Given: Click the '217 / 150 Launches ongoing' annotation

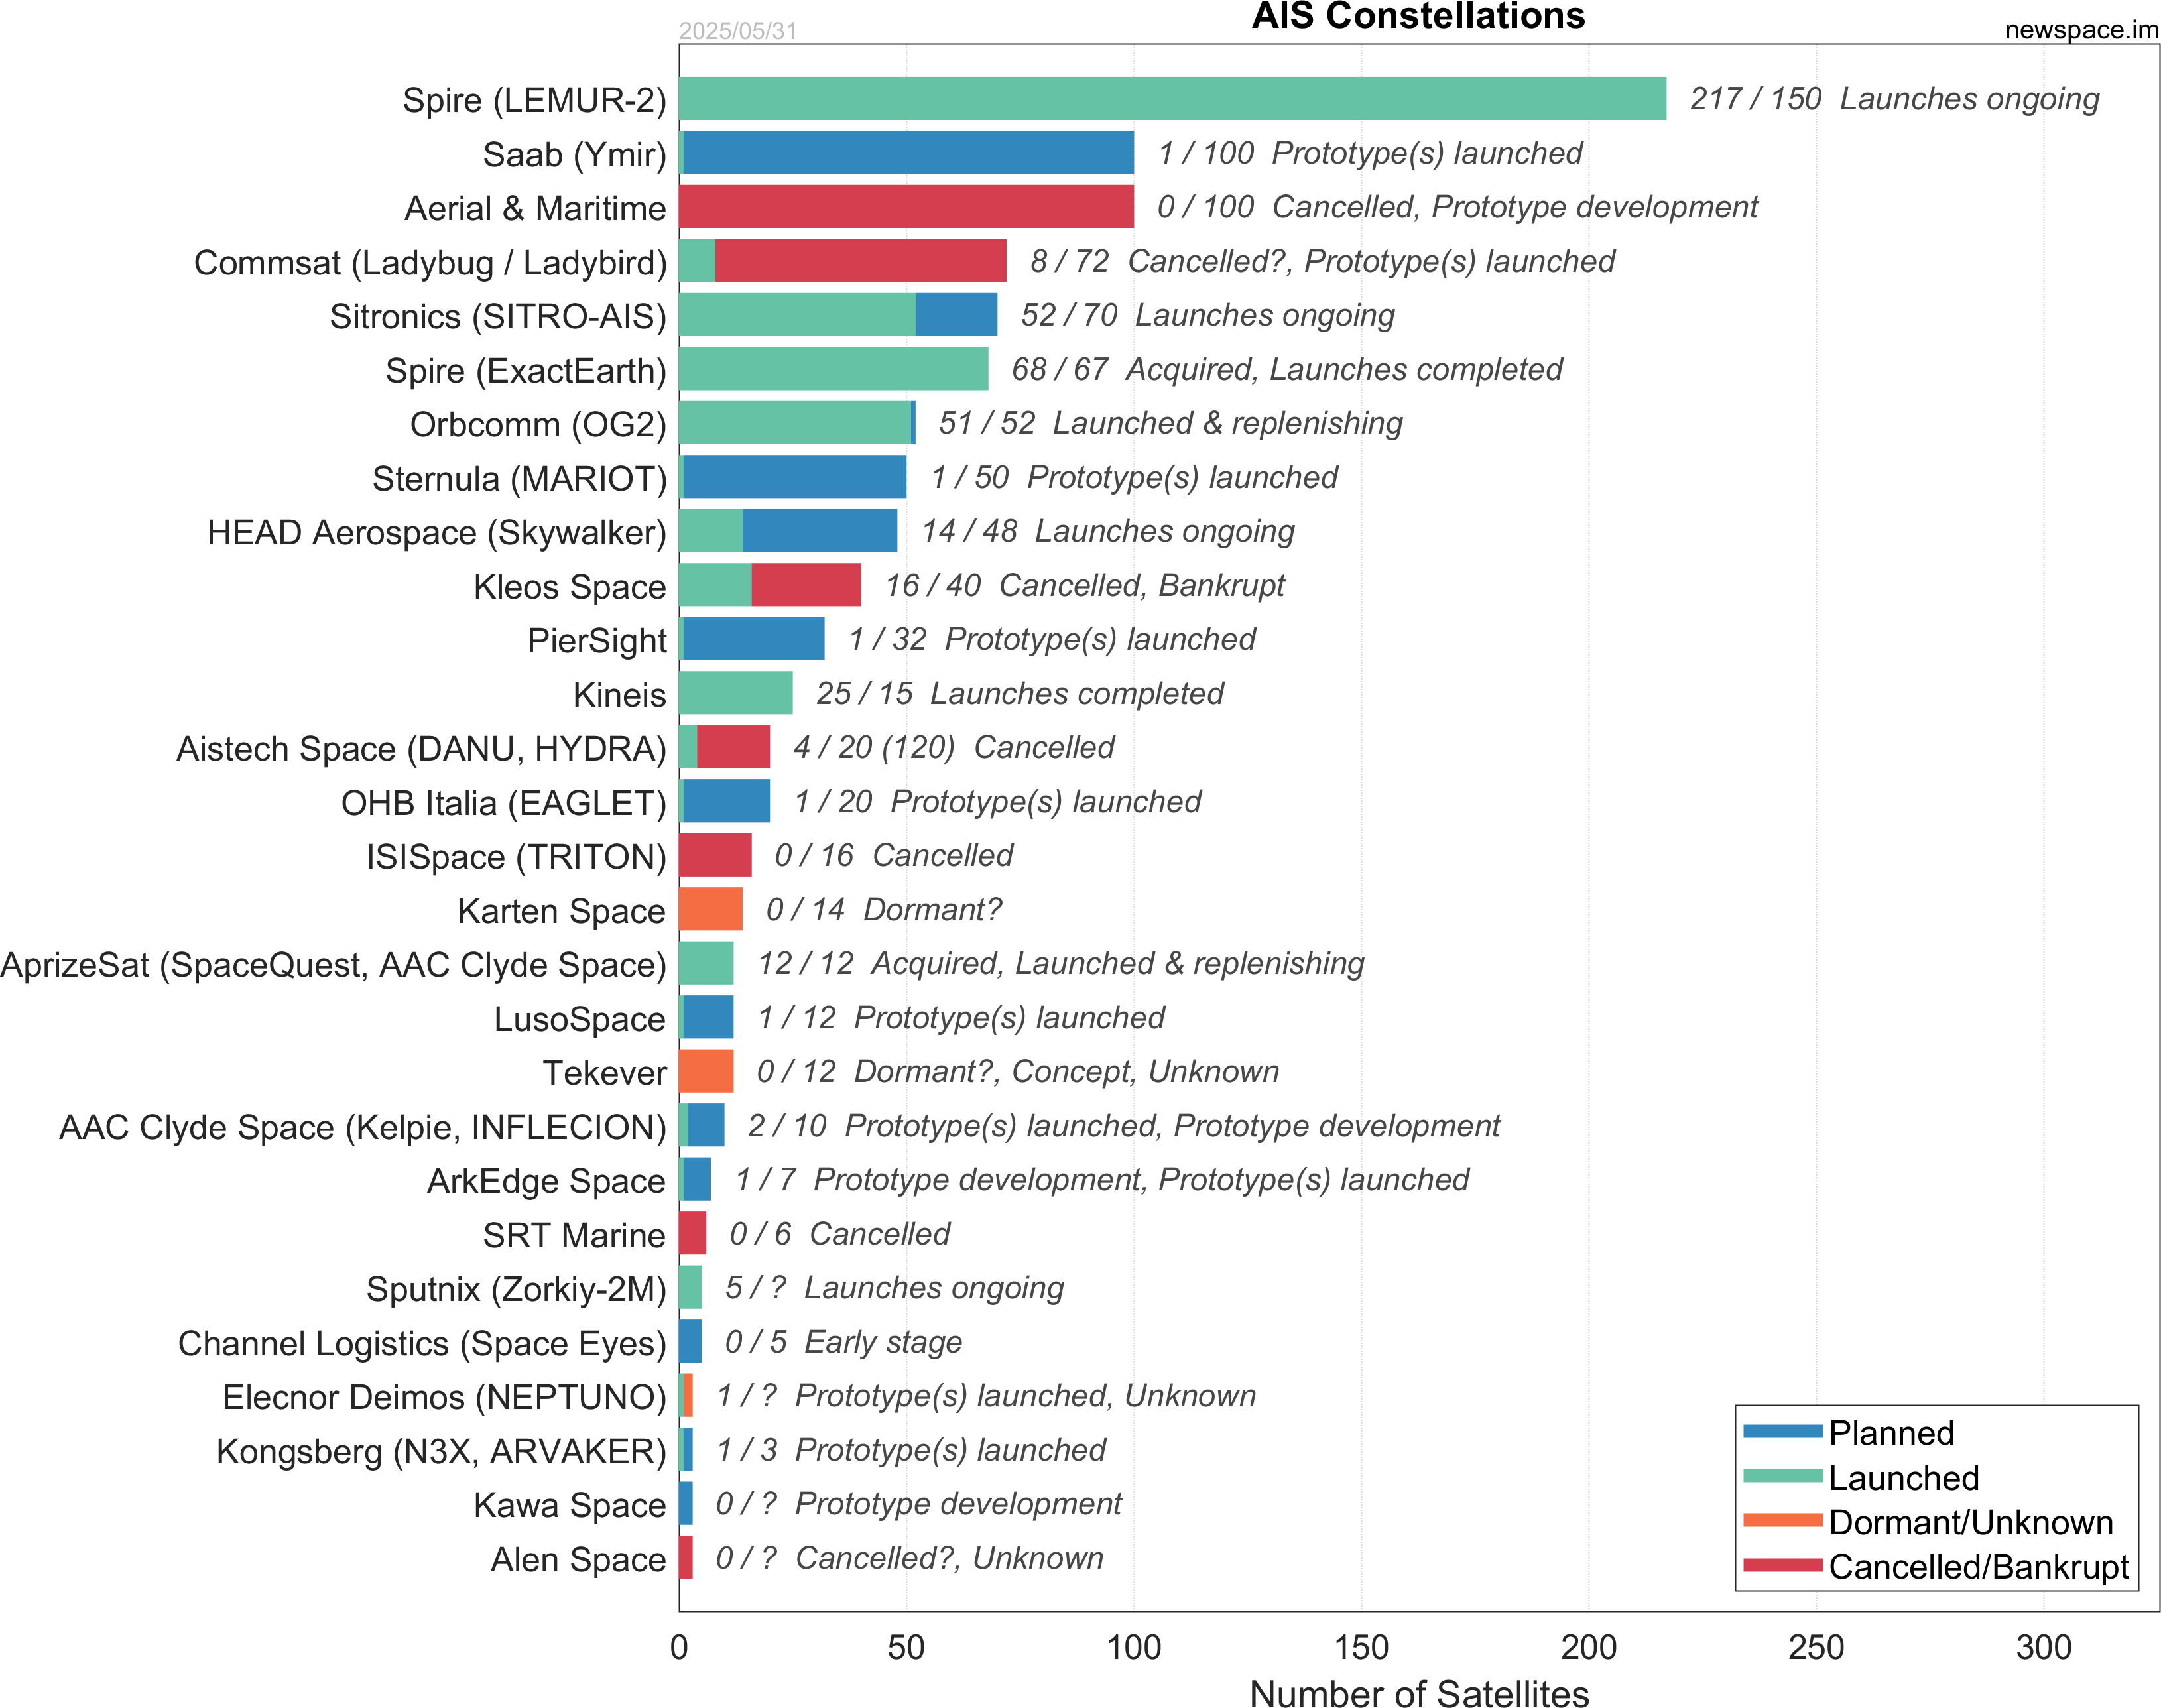Looking at the screenshot, I should [1894, 98].
